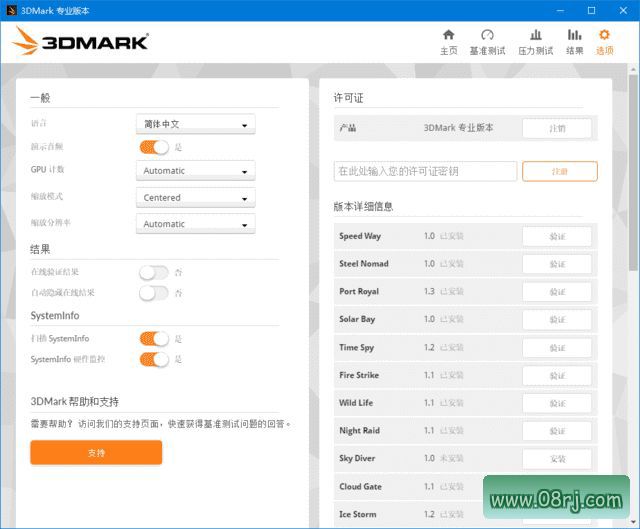Click the 3DMark app icon in title bar
Screen dimensions: 640x529
pyautogui.click(x=11, y=10)
